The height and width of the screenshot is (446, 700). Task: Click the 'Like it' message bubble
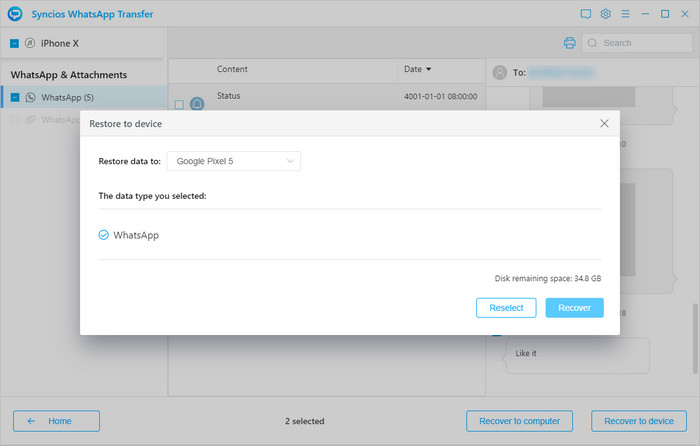[x=577, y=355]
